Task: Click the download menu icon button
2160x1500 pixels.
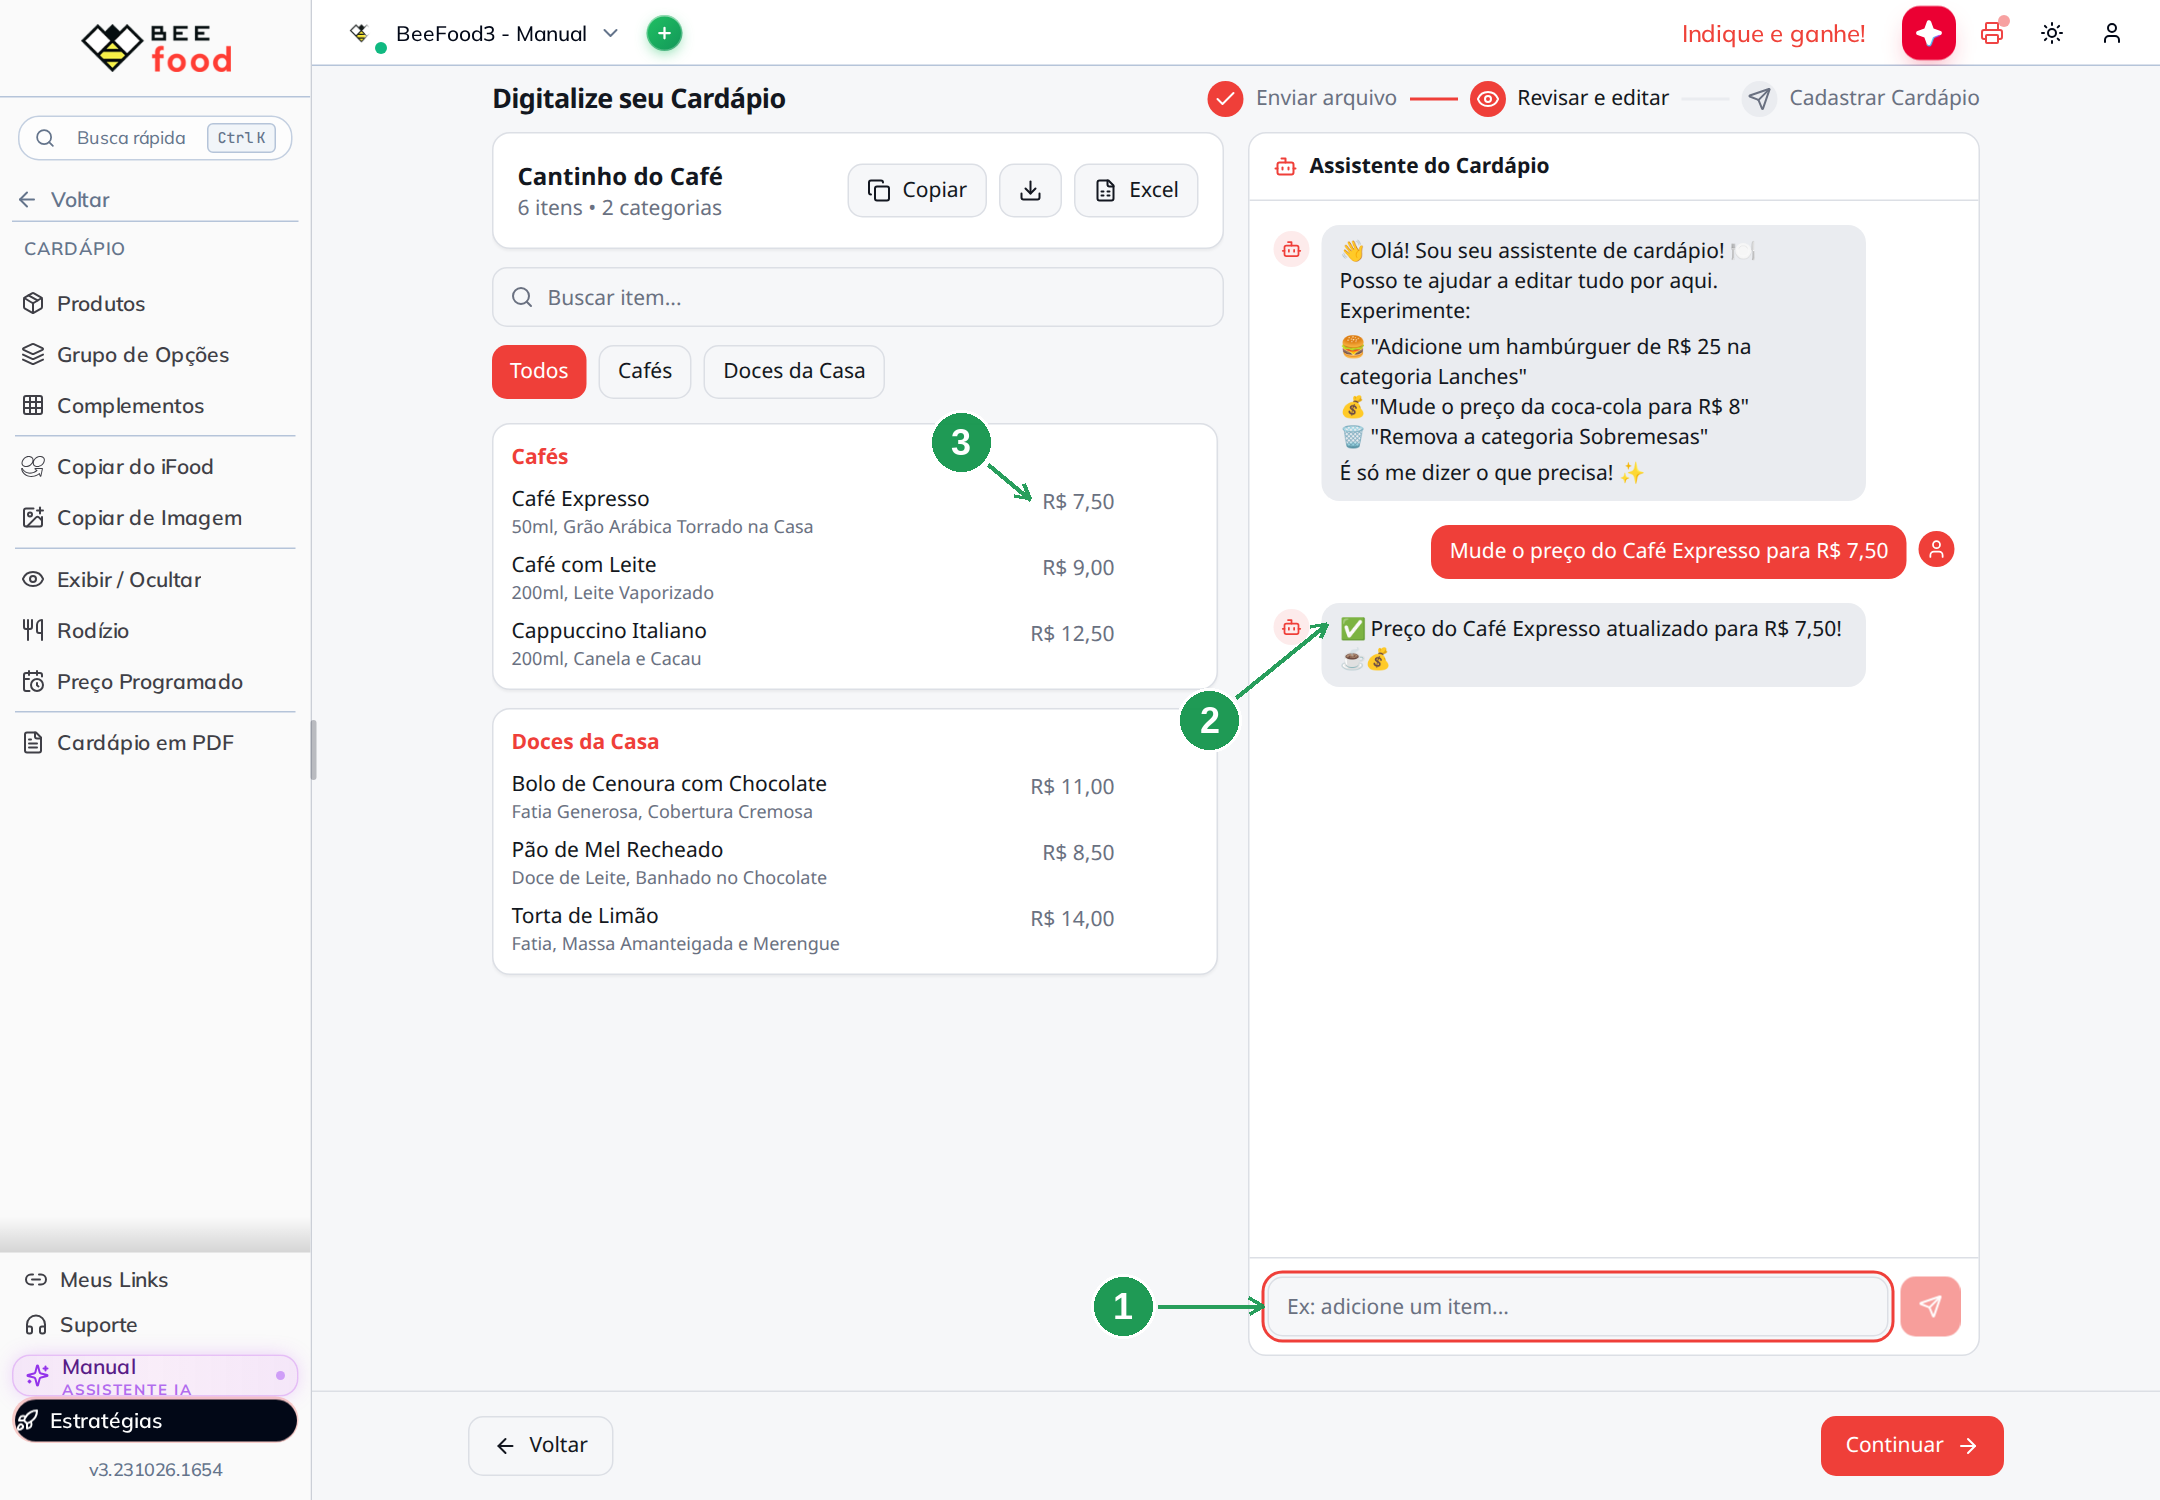Action: tap(1030, 190)
